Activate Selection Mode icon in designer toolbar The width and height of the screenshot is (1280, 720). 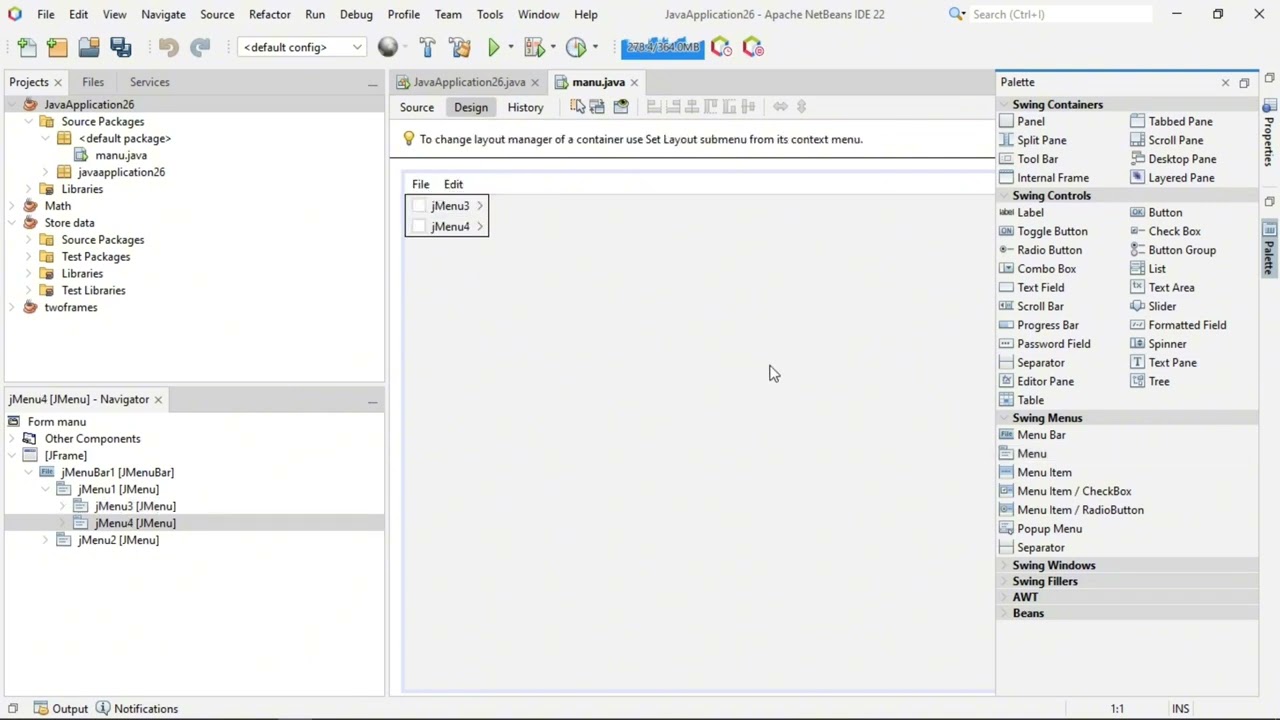point(578,107)
